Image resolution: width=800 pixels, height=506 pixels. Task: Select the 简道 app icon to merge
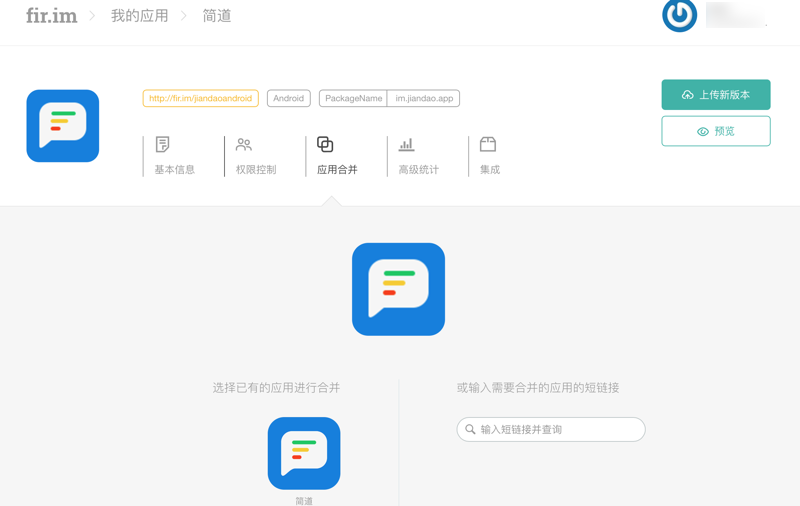click(304, 453)
